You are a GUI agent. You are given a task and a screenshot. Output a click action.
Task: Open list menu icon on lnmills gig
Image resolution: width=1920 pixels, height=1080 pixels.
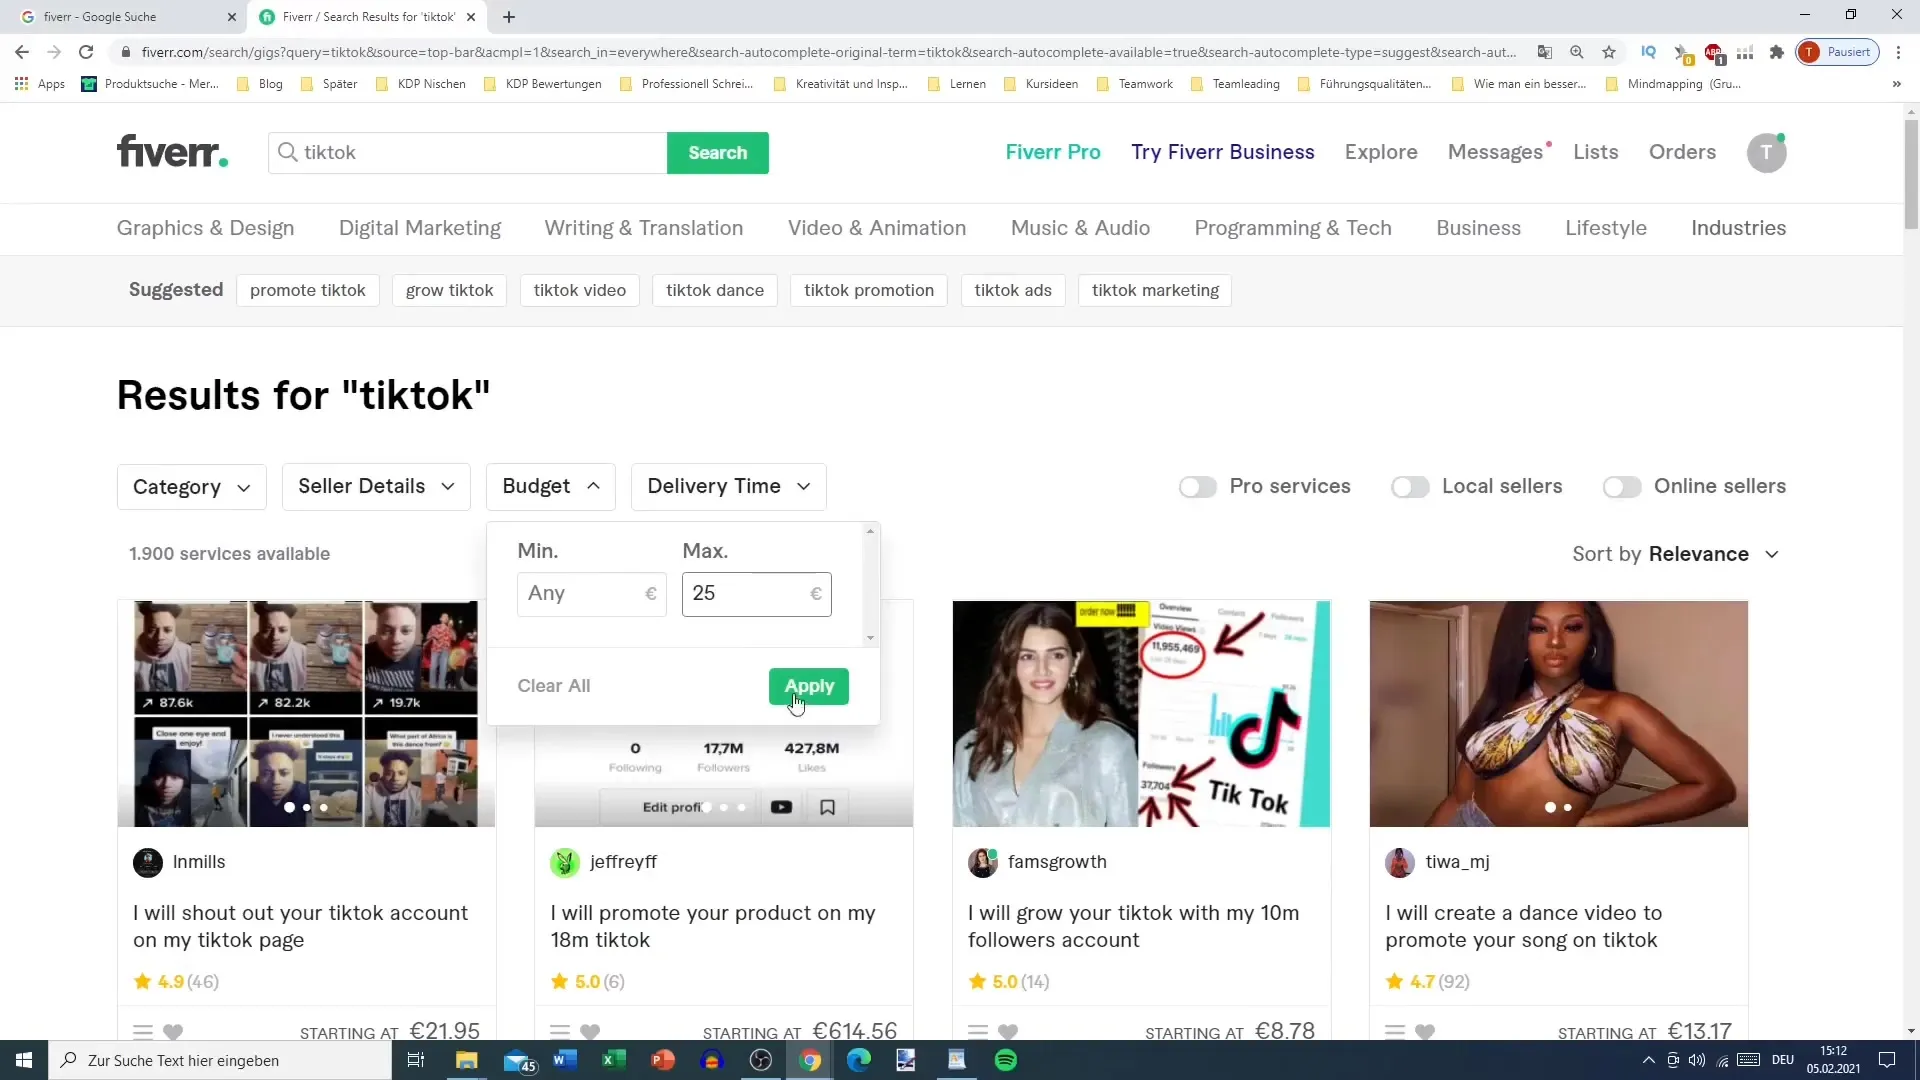pos(143,1032)
